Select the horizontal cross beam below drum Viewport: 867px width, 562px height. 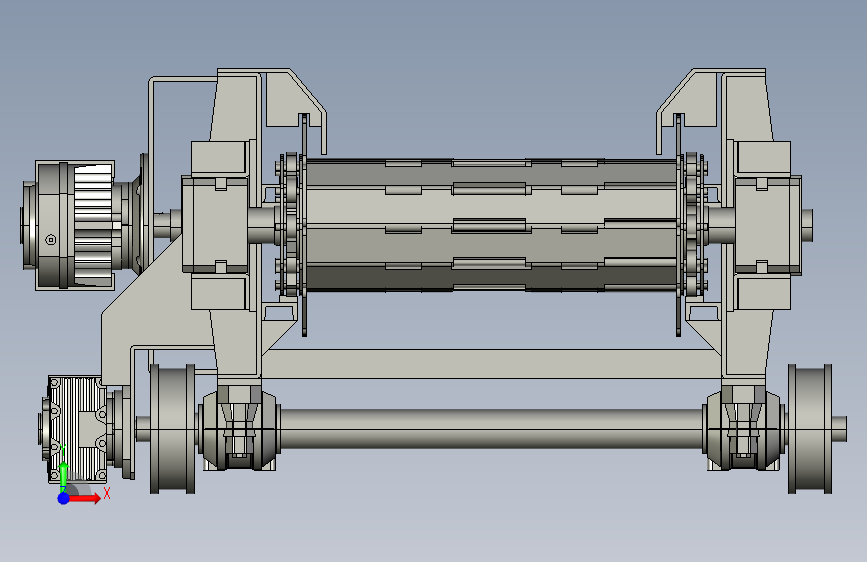click(491, 364)
